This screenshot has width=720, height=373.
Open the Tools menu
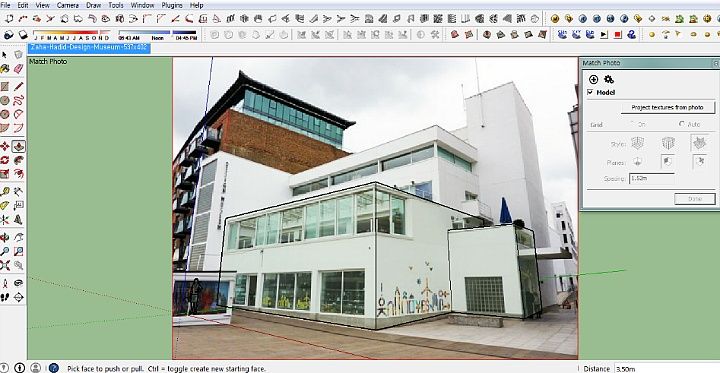[116, 5]
